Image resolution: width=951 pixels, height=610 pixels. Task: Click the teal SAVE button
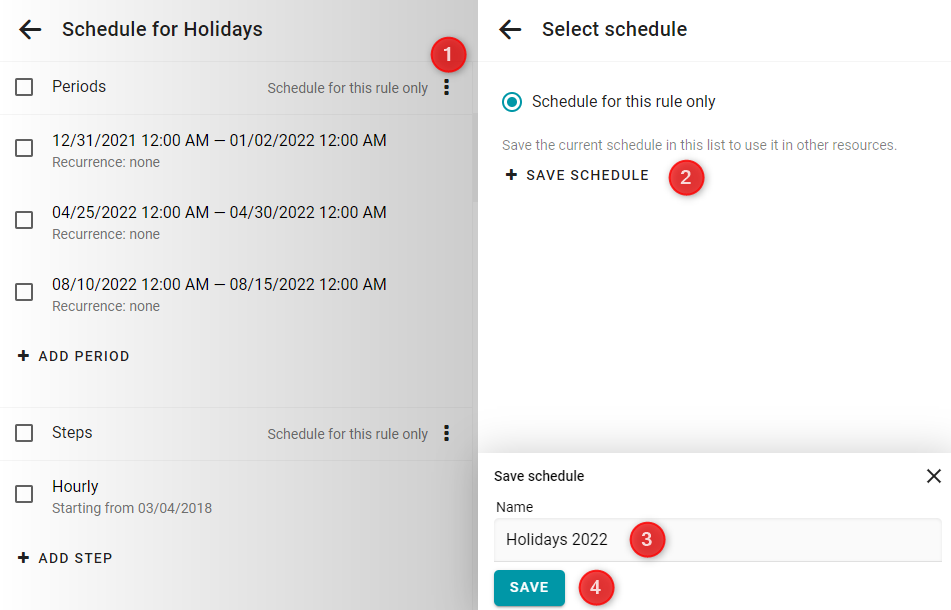[529, 588]
